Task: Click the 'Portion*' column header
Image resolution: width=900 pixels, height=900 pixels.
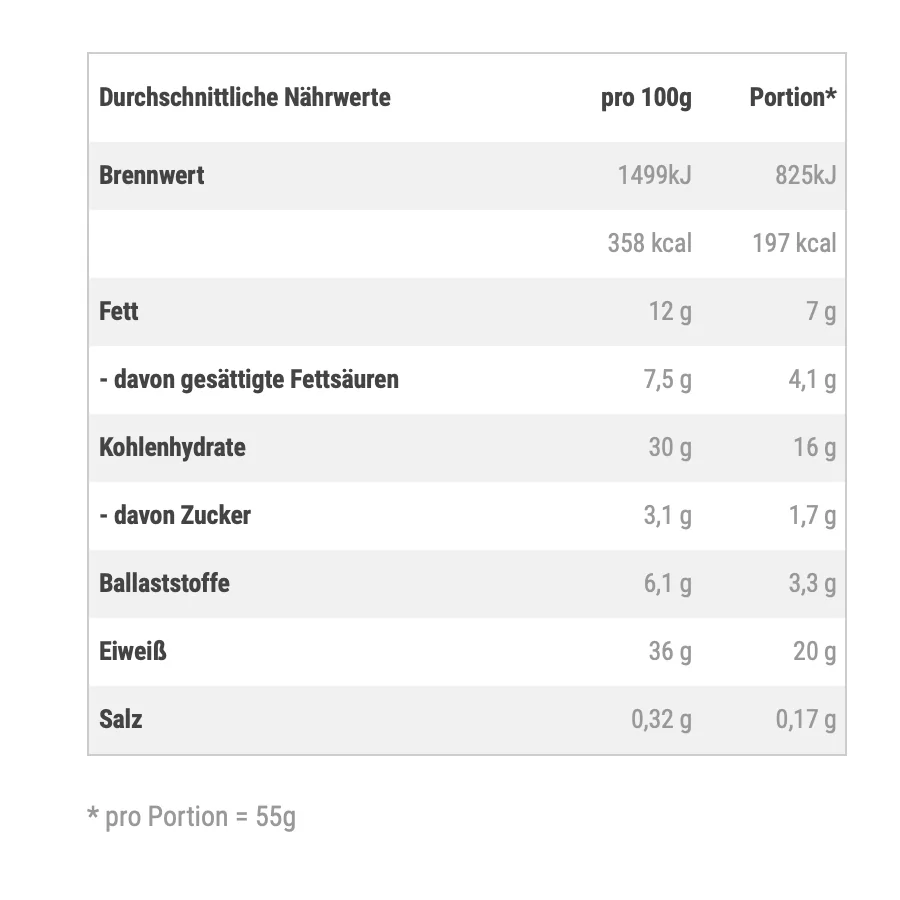Action: point(792,98)
